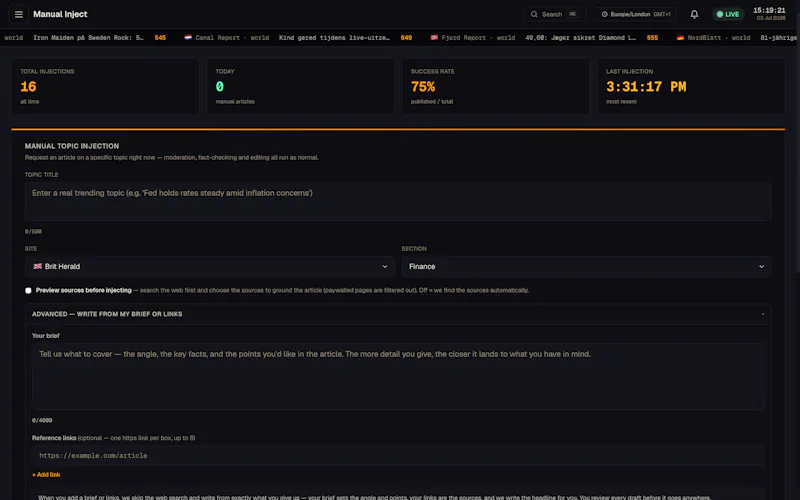Open the Europe/London timezone selector
The image size is (800, 500).
point(636,14)
